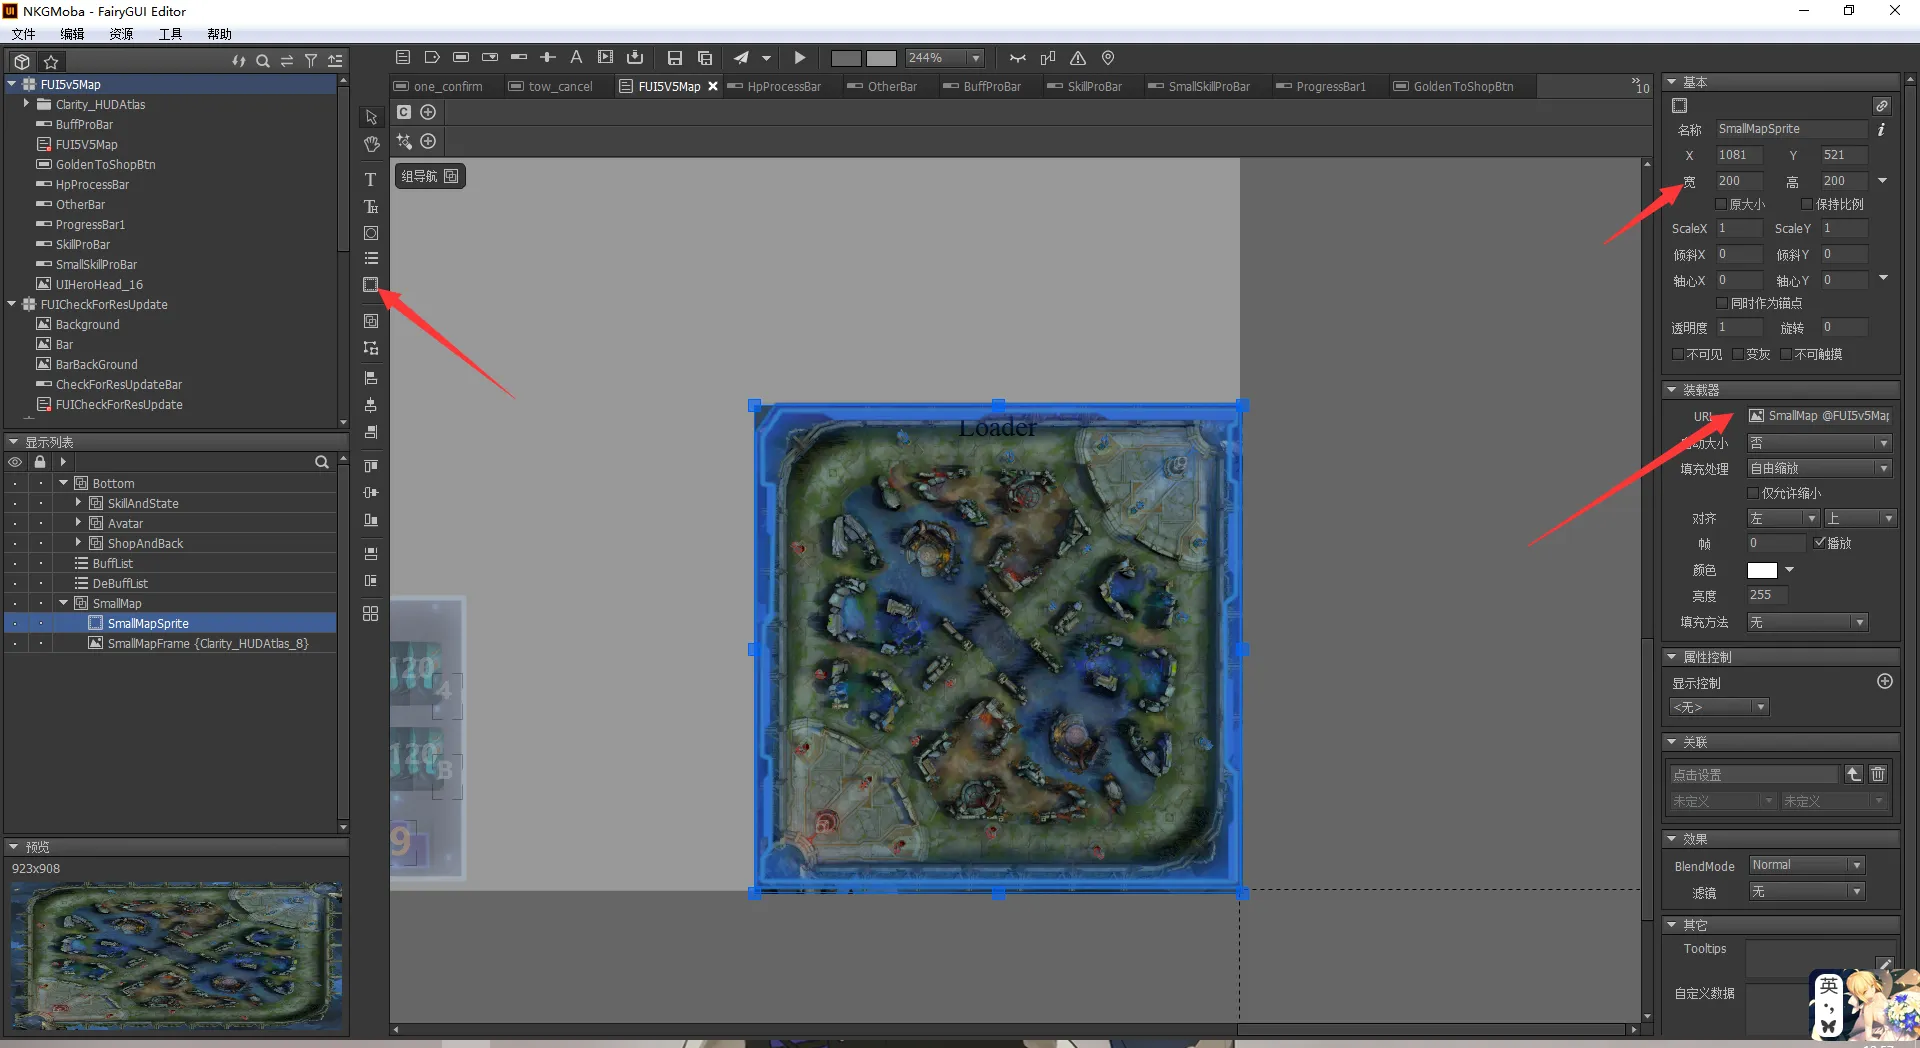
Task: Click the tile arrangement grid icon
Action: coord(371,613)
